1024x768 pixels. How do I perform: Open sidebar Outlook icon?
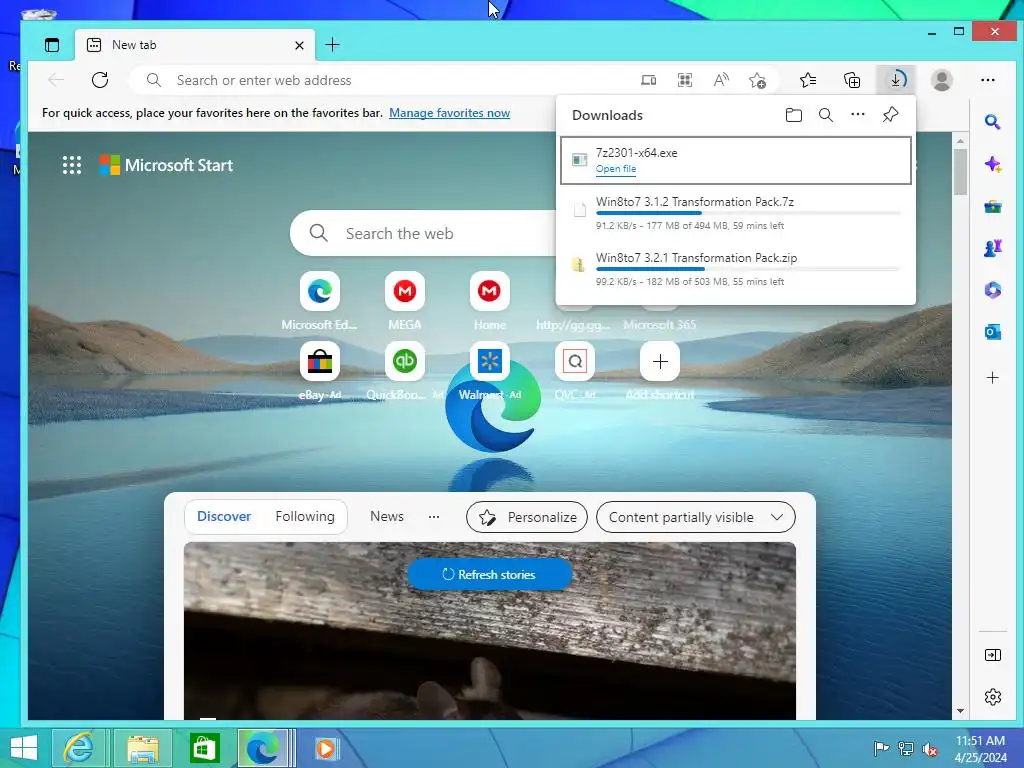tap(993, 332)
